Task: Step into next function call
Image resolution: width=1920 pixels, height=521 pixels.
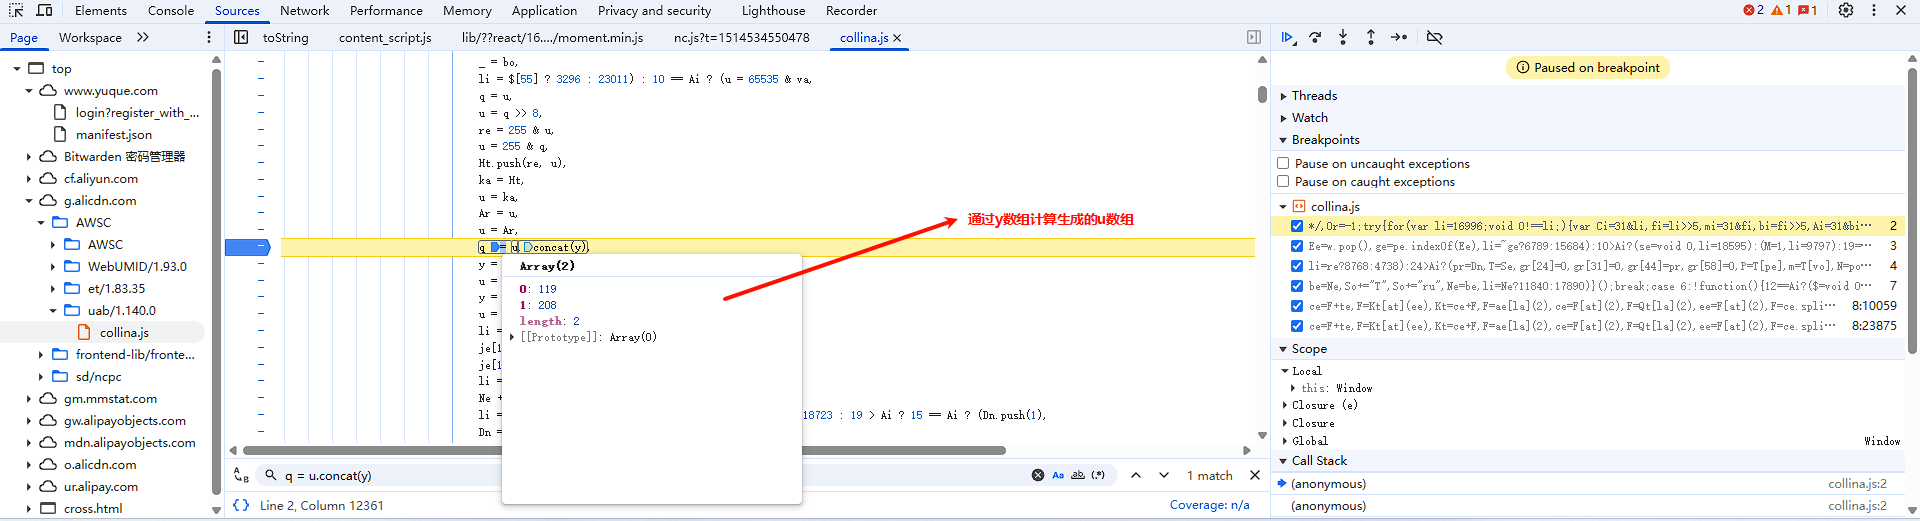Action: (1343, 37)
